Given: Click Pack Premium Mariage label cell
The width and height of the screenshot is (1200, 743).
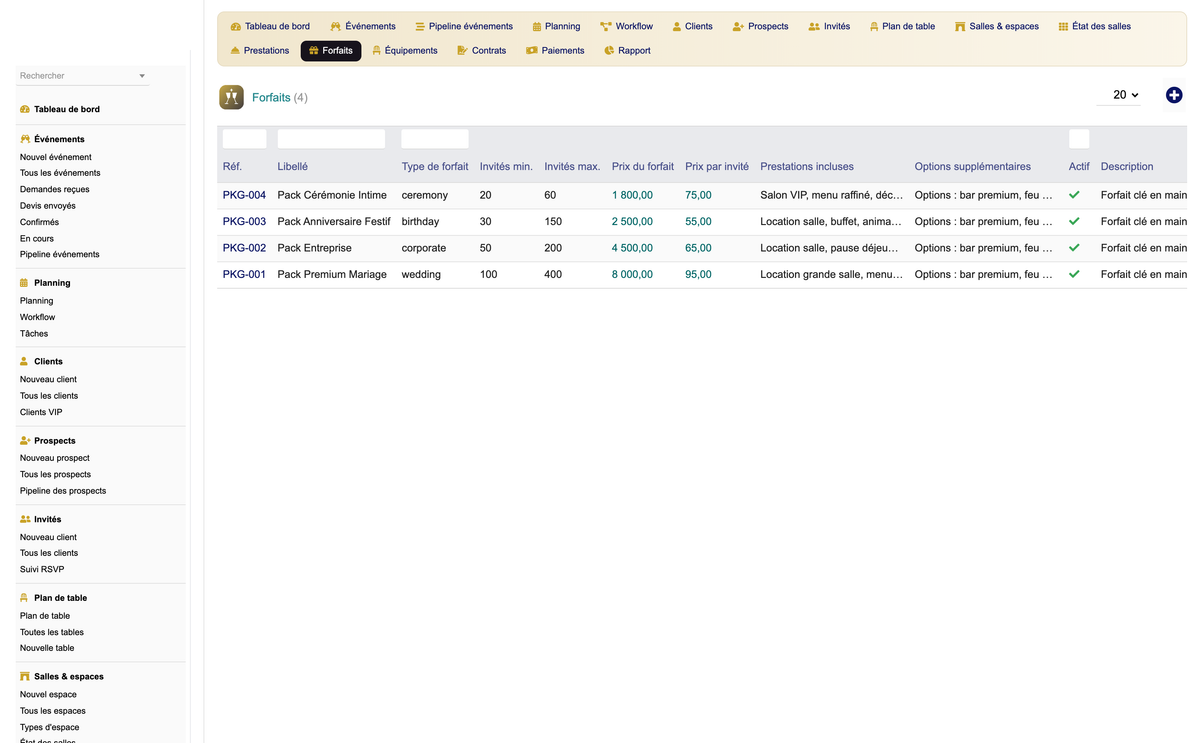Looking at the screenshot, I should coord(332,274).
